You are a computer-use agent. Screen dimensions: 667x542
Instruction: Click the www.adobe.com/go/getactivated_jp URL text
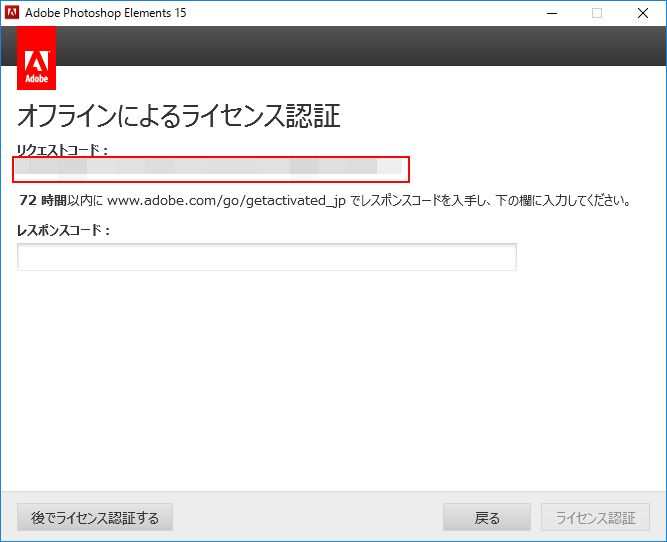226,200
